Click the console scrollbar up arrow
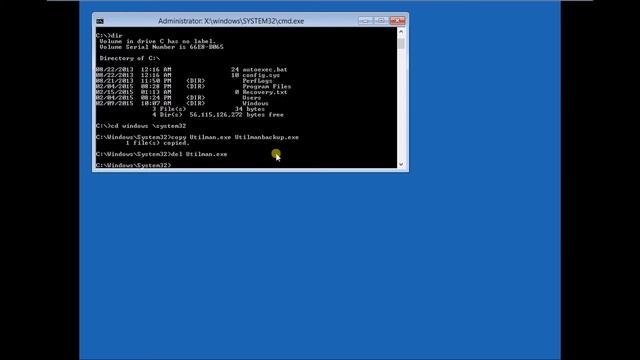 pos(401,31)
